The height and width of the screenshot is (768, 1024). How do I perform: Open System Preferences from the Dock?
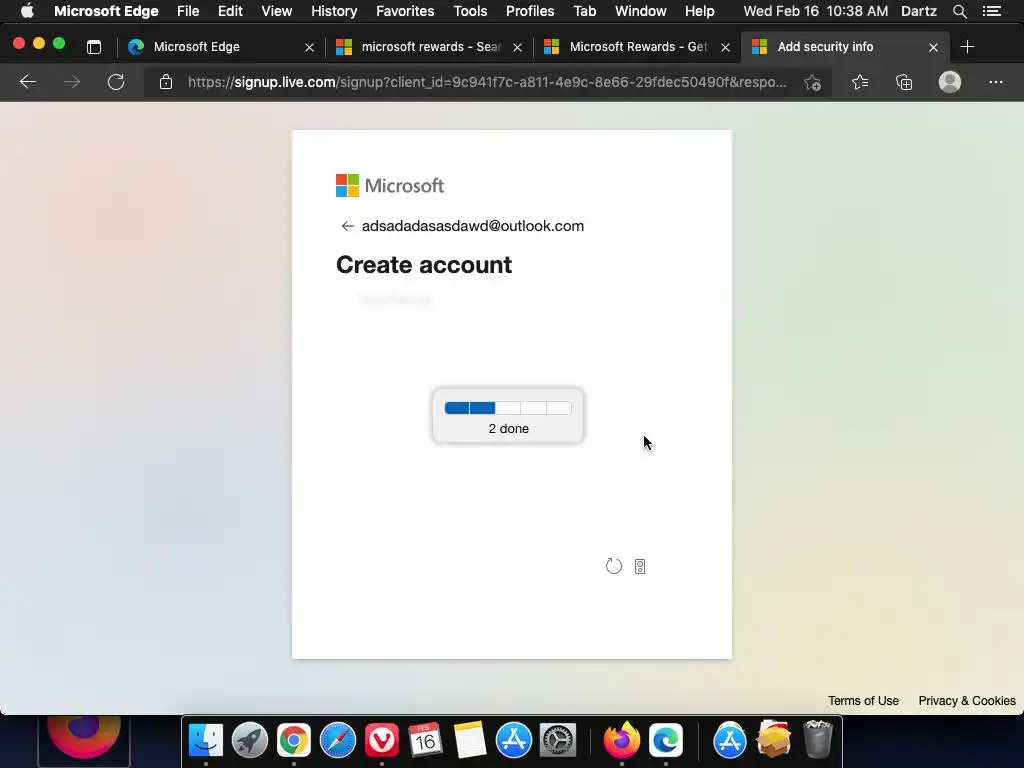tap(558, 741)
